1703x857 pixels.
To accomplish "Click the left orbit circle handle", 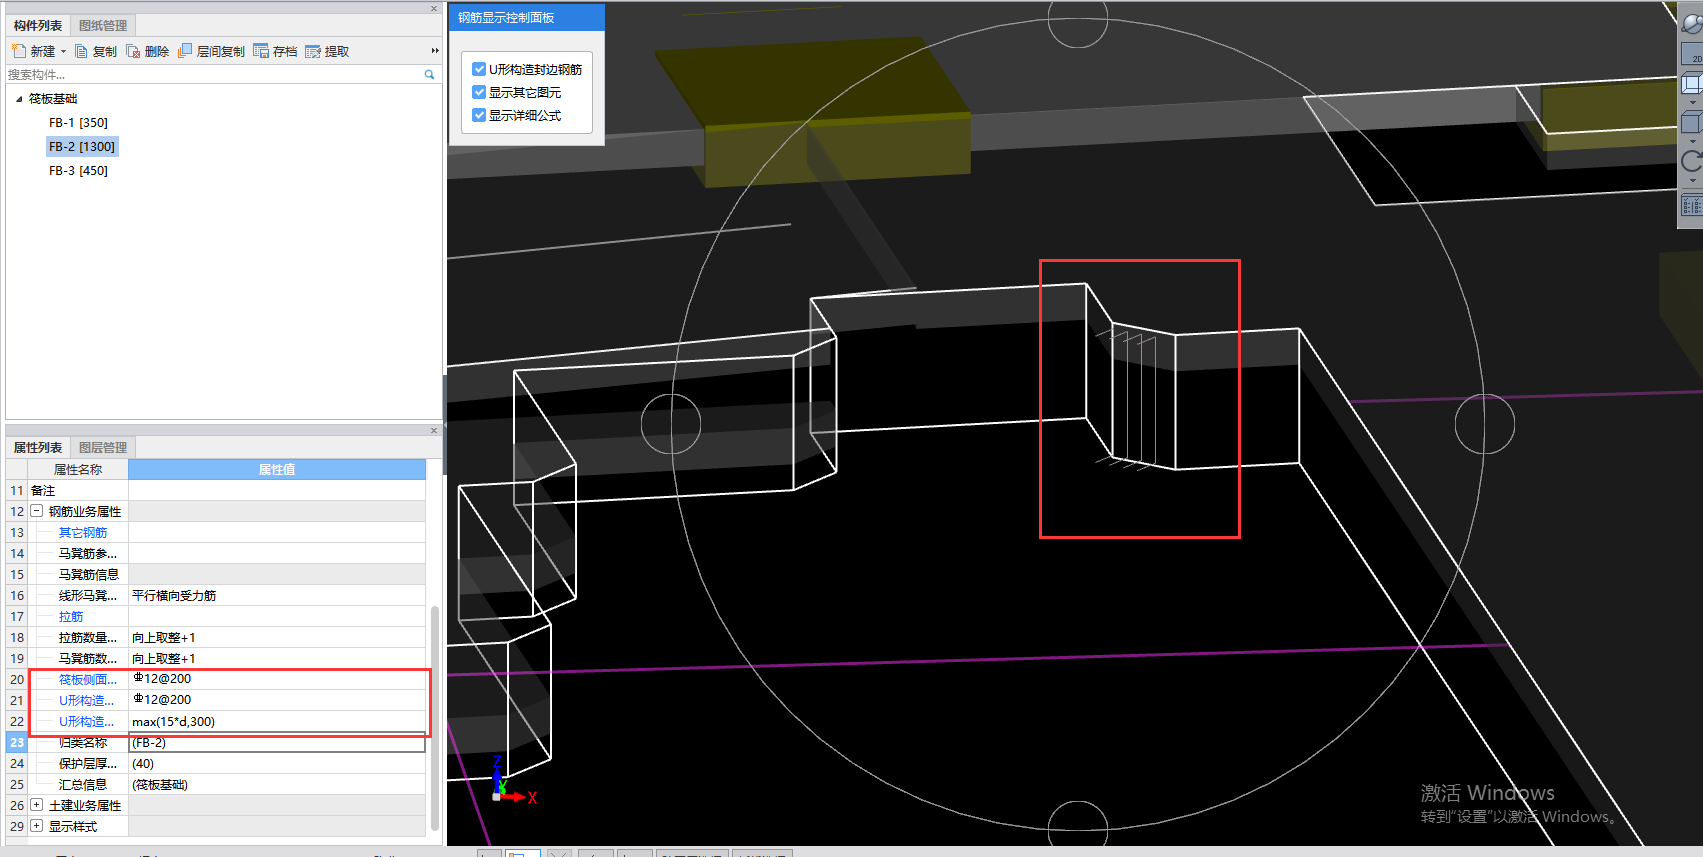I will click(x=670, y=424).
